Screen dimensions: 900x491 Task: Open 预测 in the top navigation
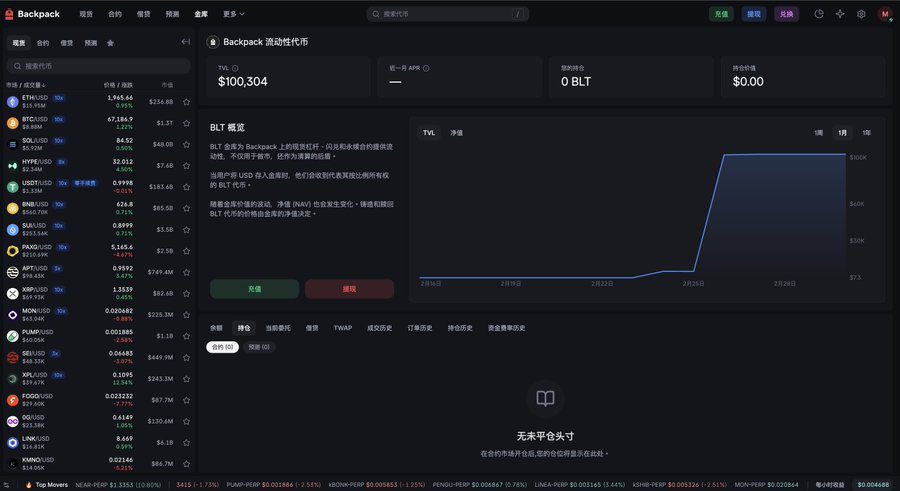click(x=172, y=14)
